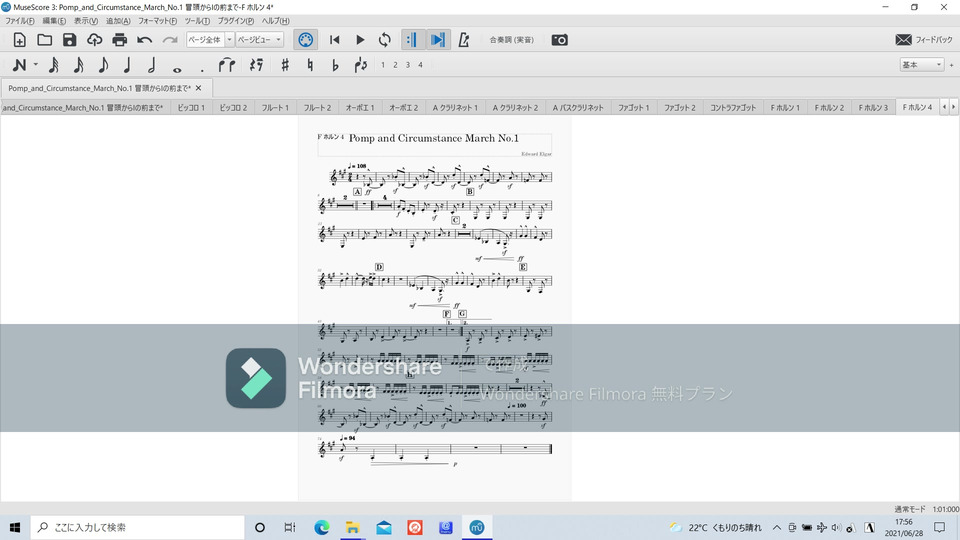The height and width of the screenshot is (540, 960).
Task: Switch to the ファゴット 2 part tab
Action: point(680,108)
